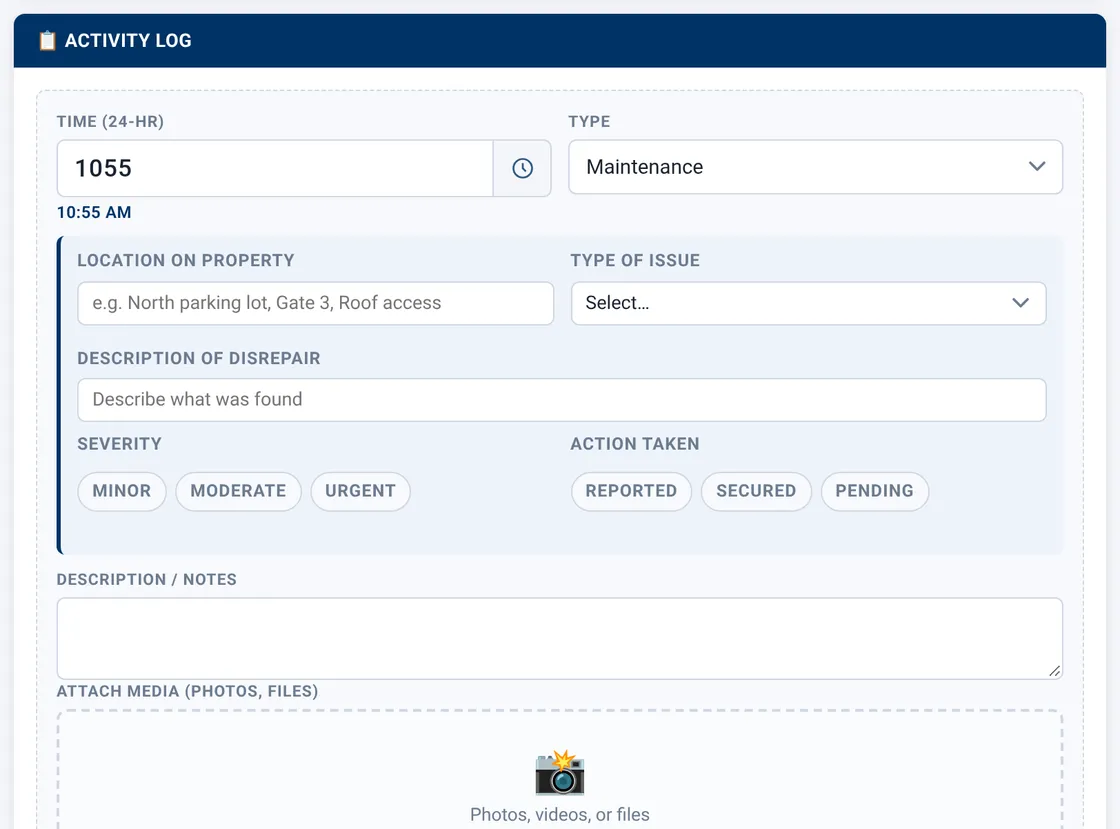Mark action taken as Reported
The image size is (1120, 829).
point(631,491)
